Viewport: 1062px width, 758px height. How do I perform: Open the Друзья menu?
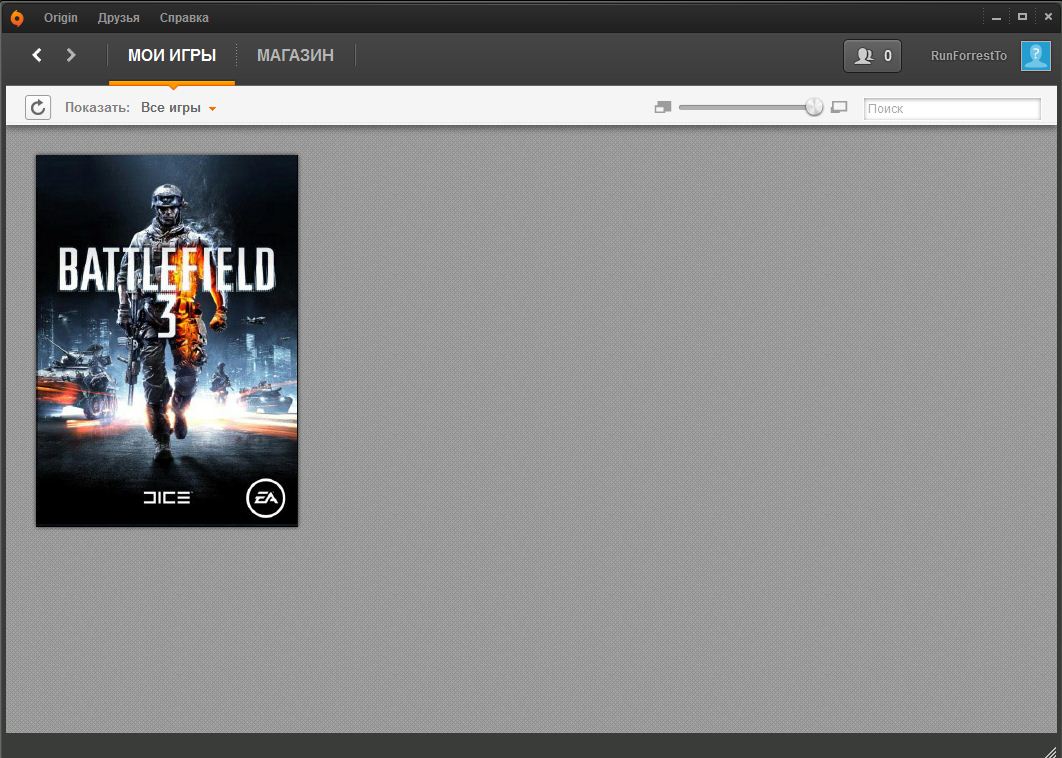click(x=119, y=18)
